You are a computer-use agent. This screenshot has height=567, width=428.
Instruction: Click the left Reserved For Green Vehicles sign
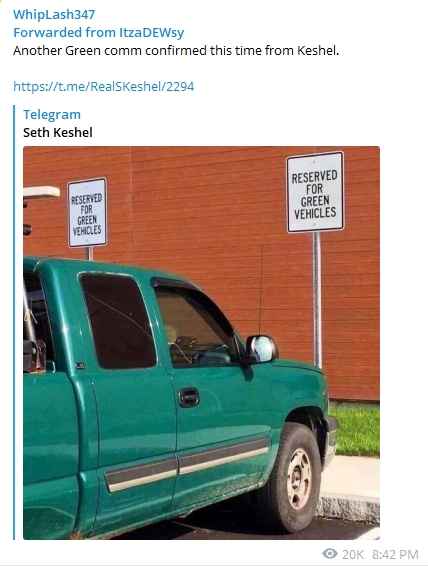point(87,213)
